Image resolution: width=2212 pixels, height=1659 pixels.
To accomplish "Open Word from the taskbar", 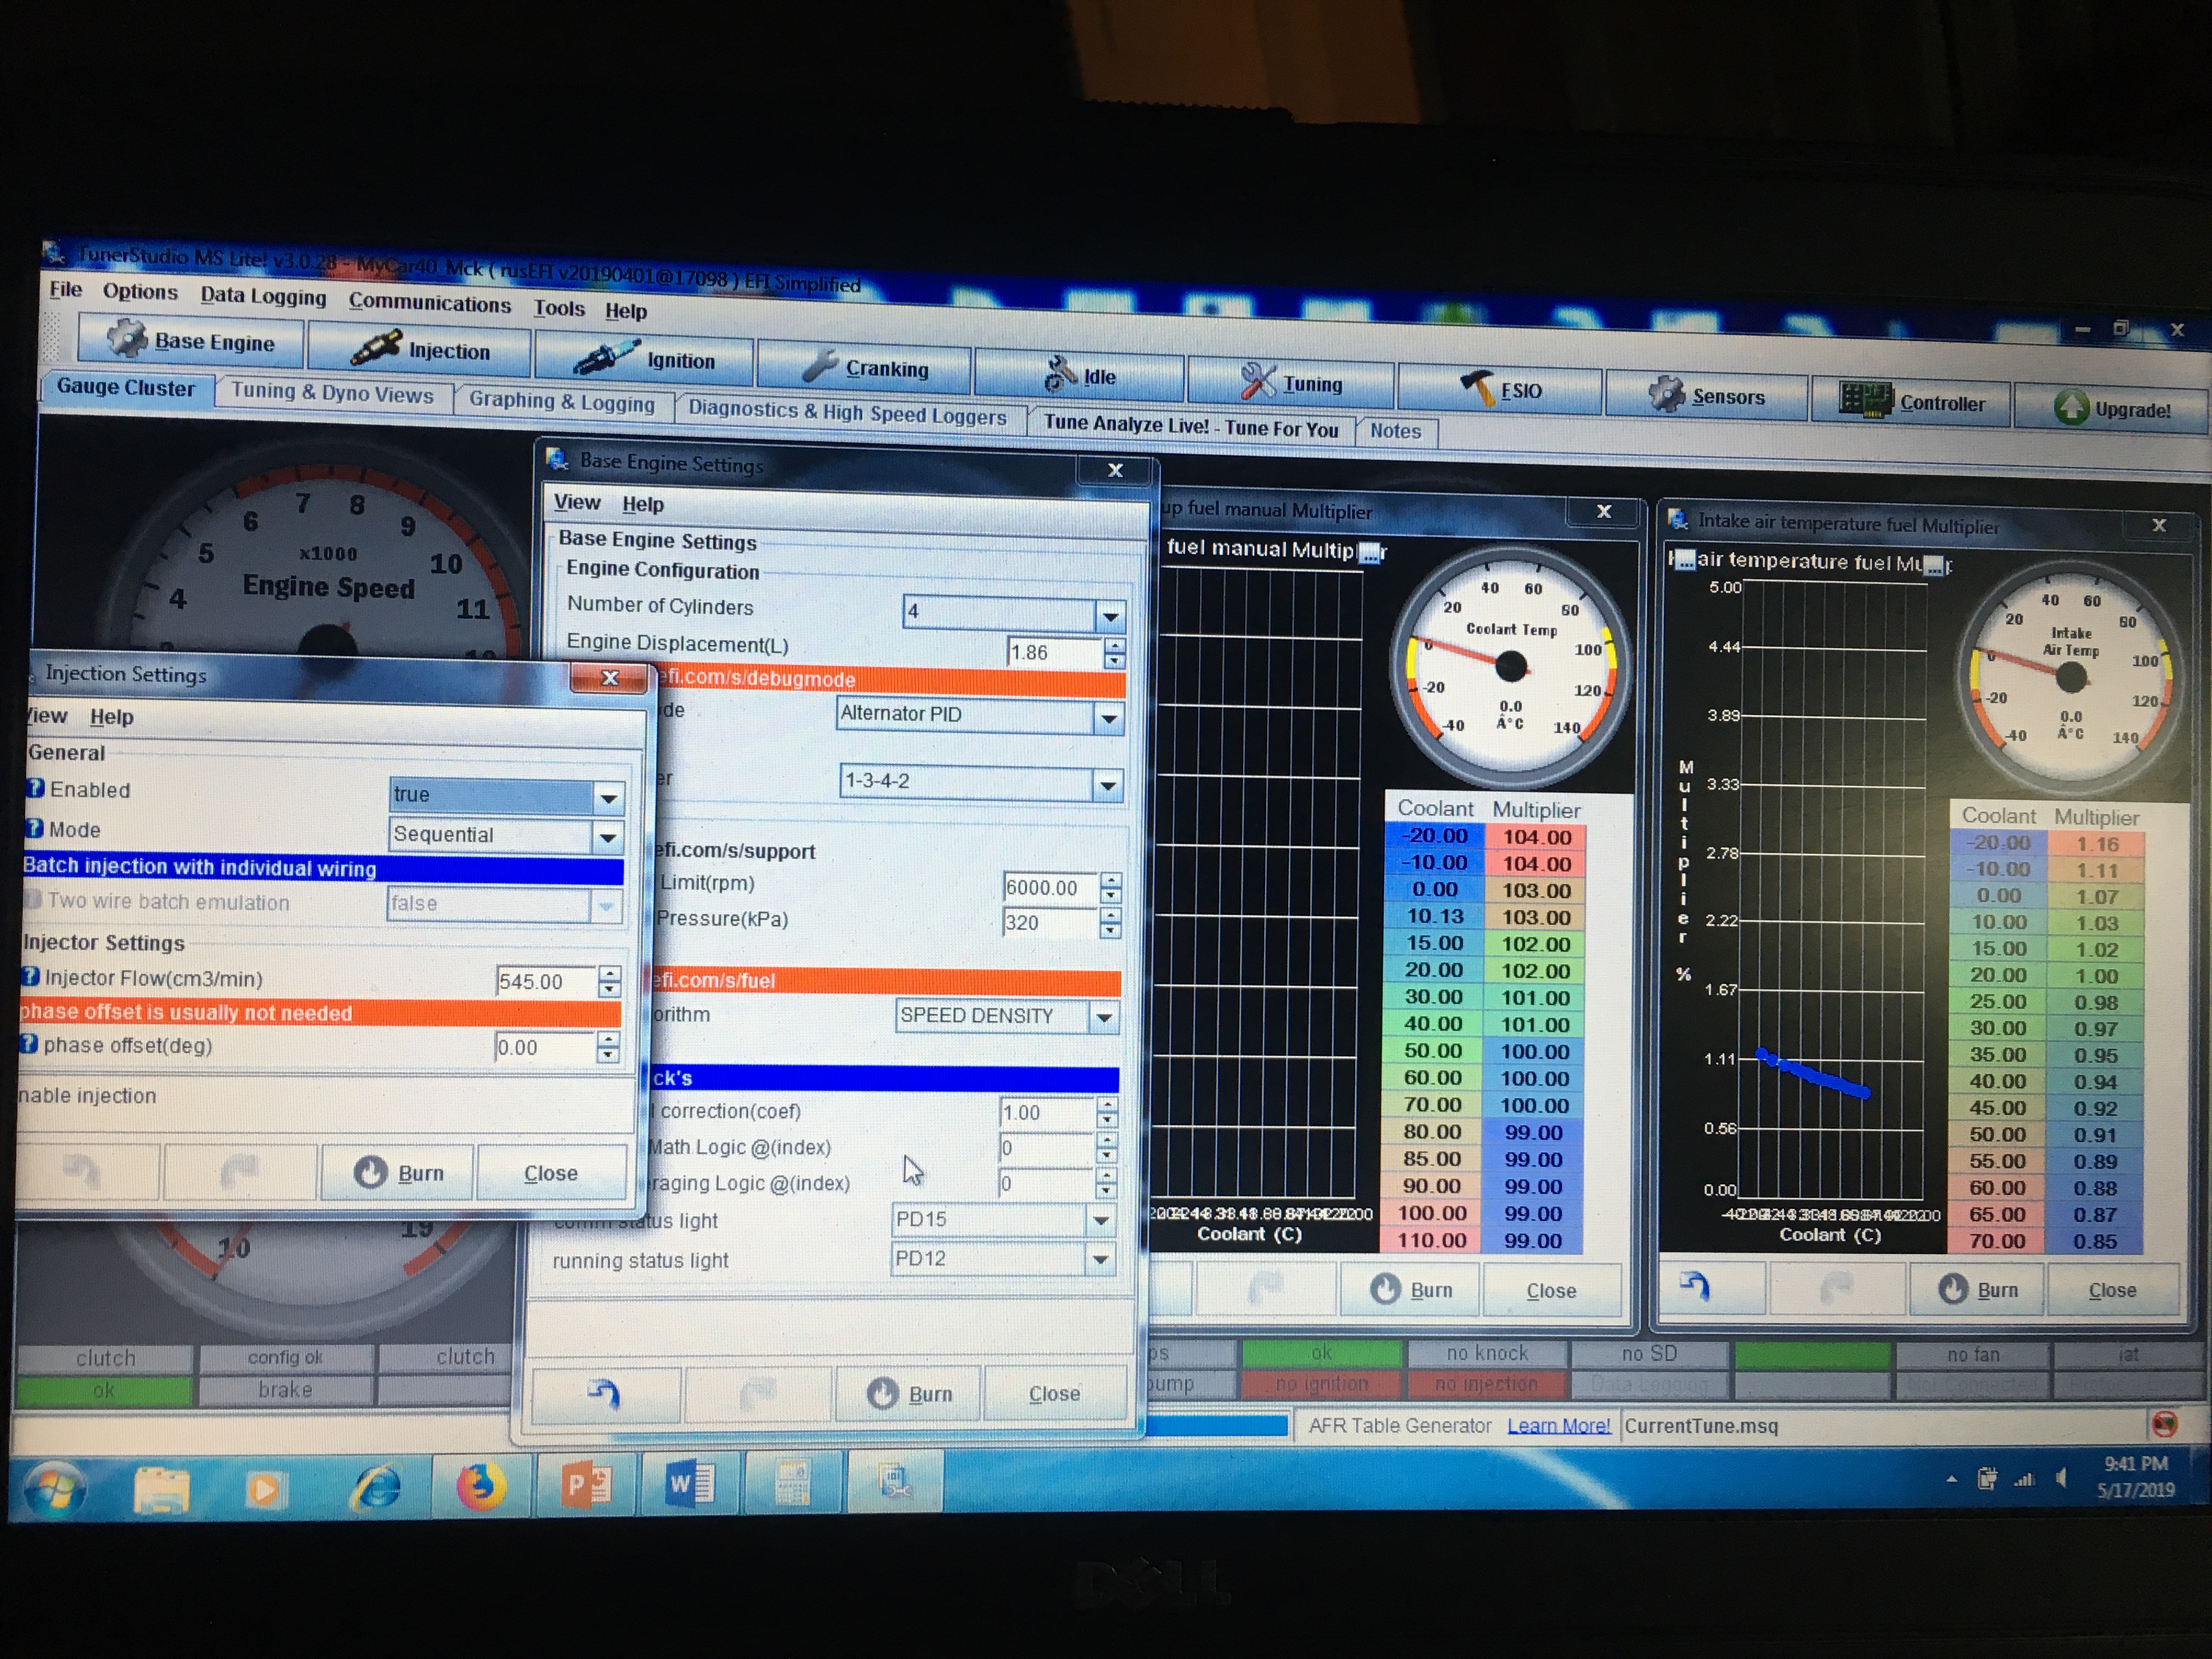I will click(691, 1483).
